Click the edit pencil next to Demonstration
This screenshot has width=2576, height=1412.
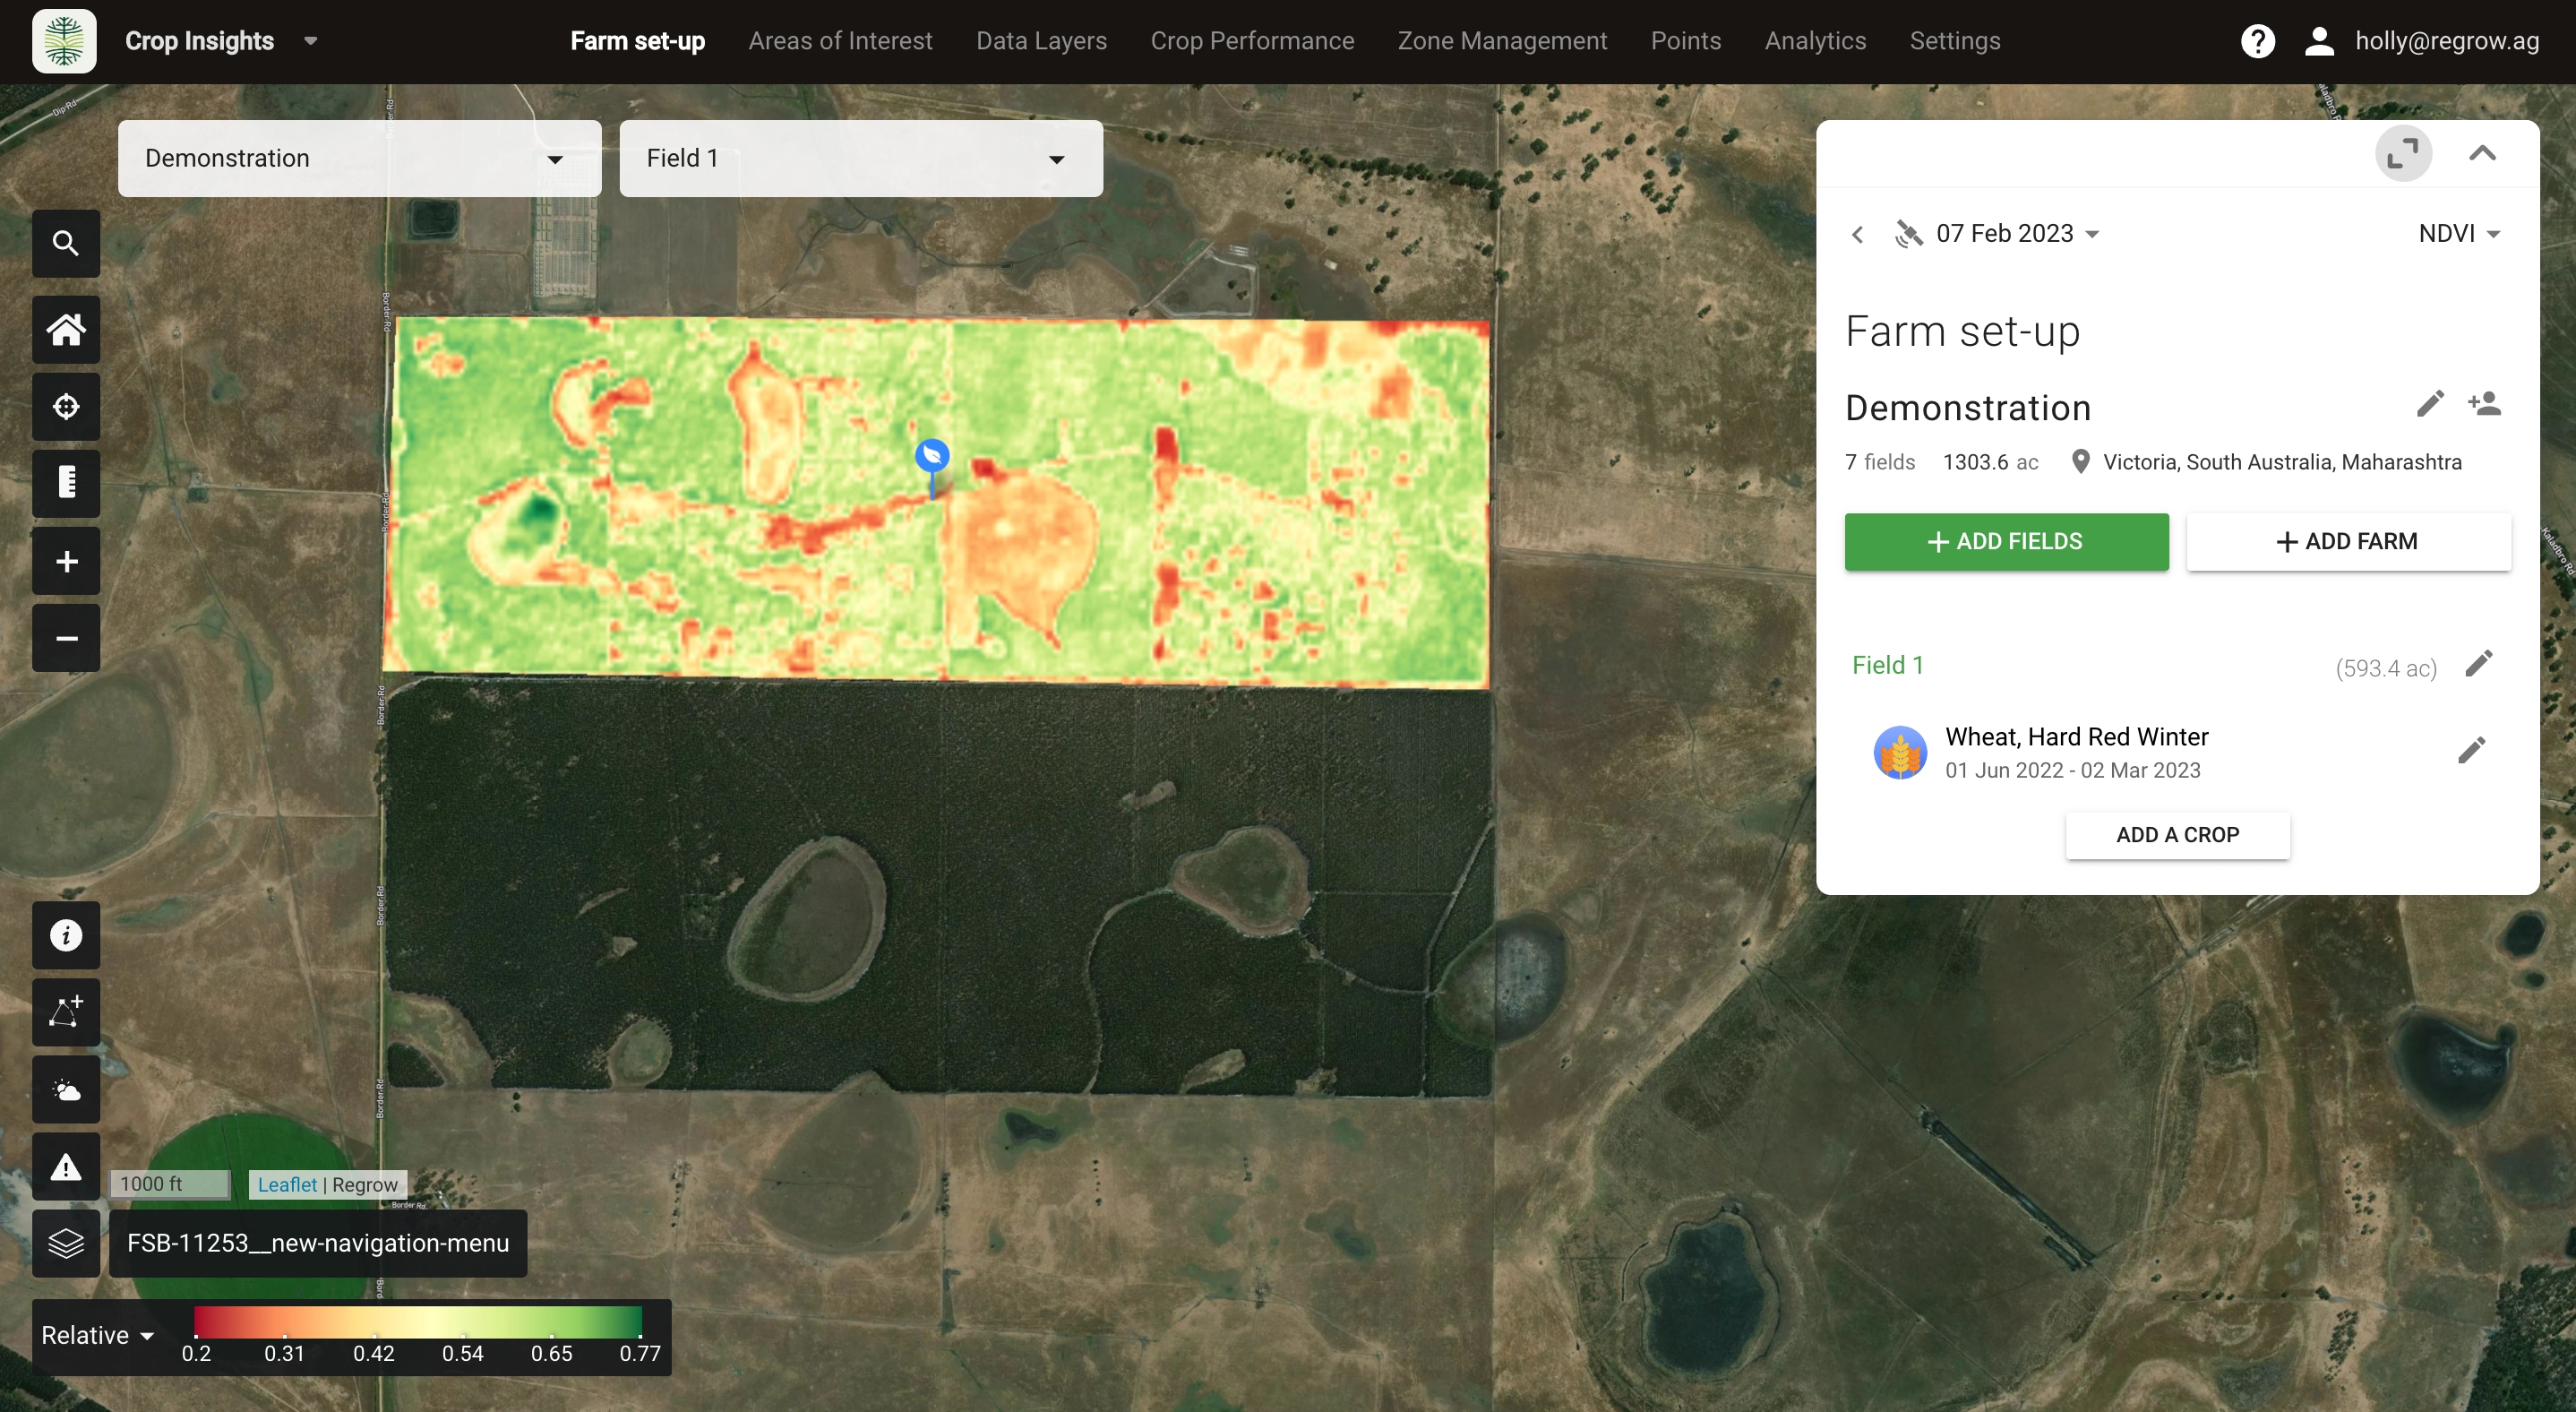click(x=2430, y=404)
